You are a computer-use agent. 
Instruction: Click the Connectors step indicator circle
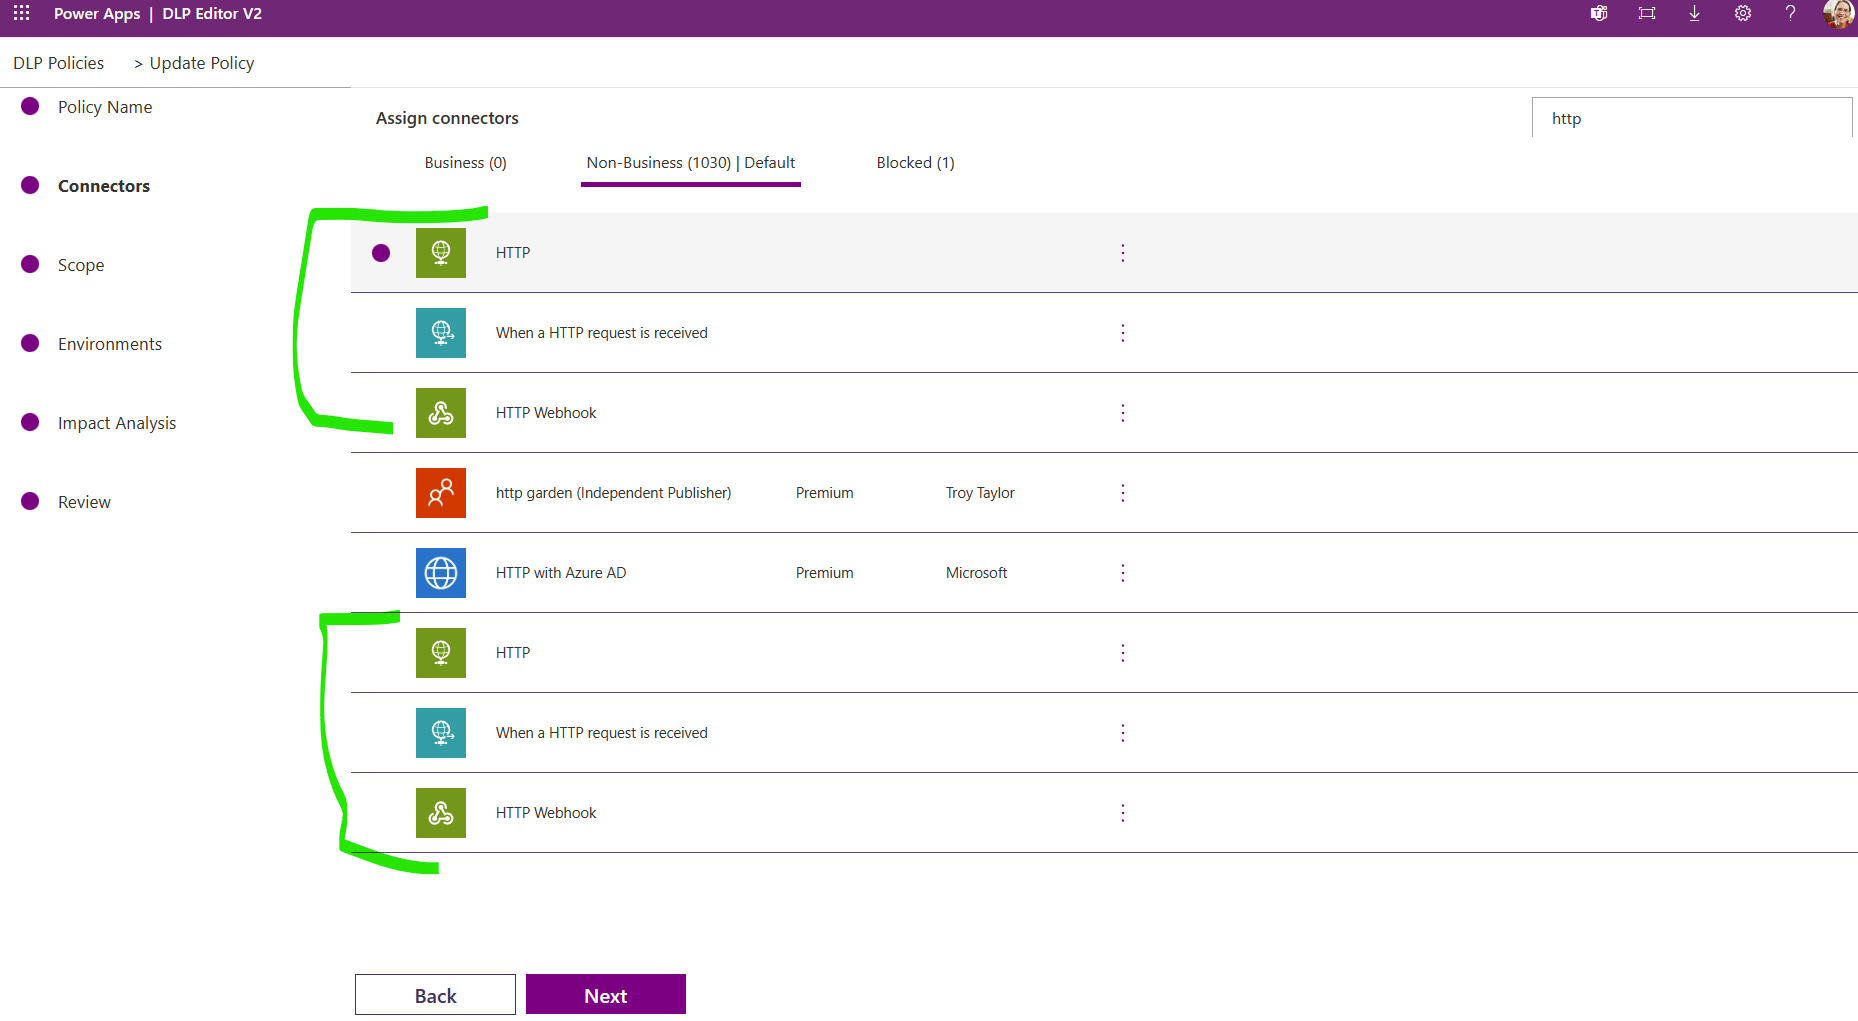tap(30, 185)
